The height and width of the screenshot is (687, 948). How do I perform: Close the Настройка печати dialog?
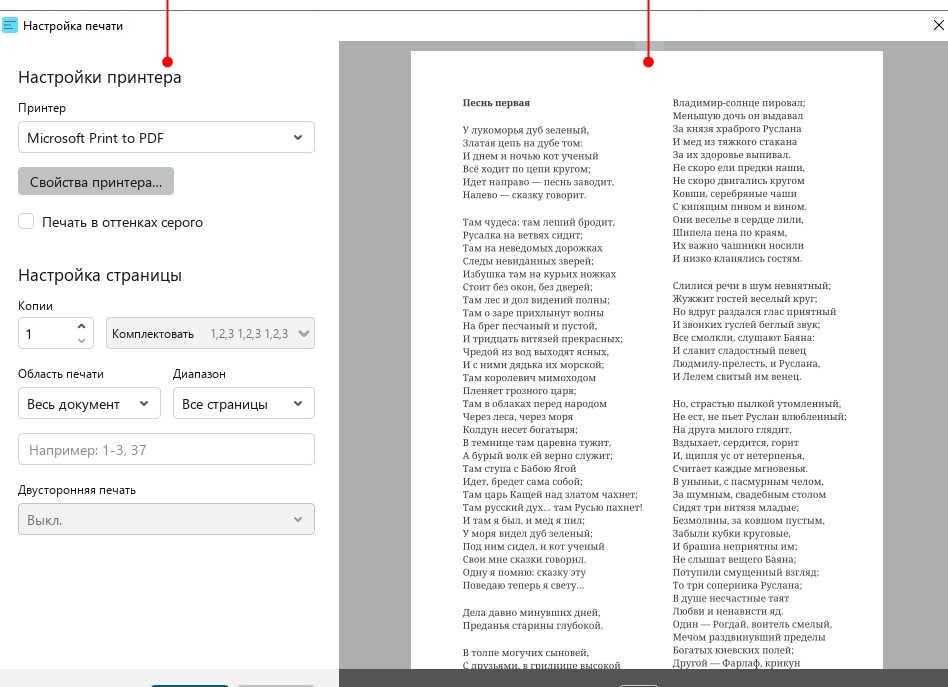pos(938,25)
